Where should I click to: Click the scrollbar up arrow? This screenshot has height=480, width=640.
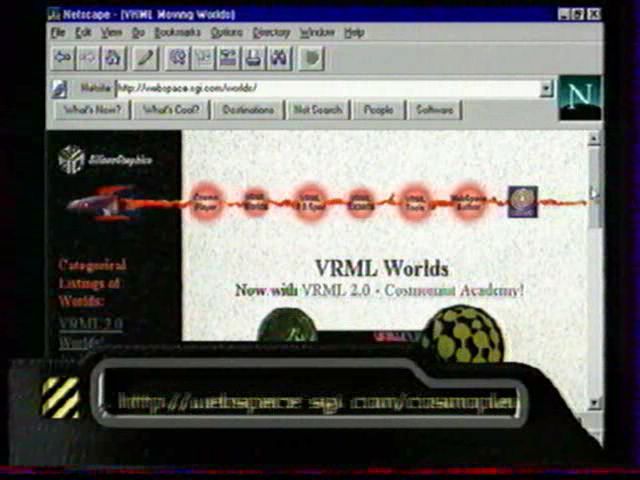click(x=594, y=139)
